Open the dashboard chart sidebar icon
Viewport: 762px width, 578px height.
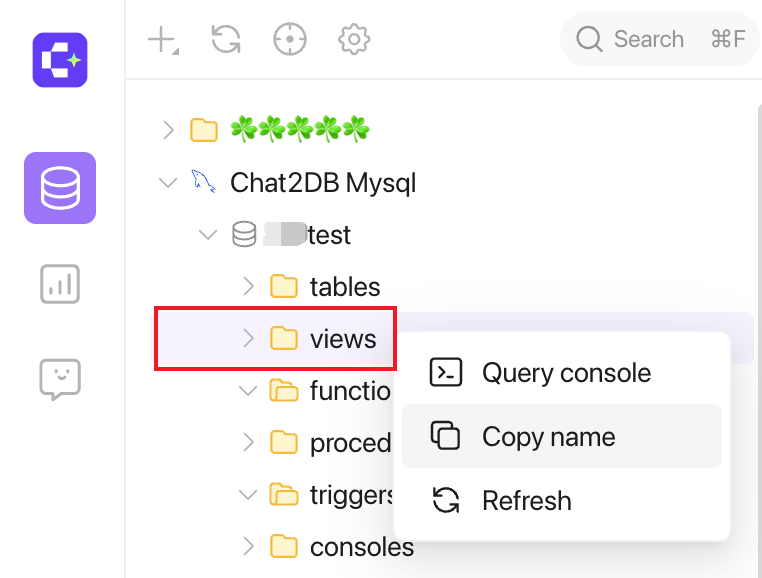coord(60,284)
